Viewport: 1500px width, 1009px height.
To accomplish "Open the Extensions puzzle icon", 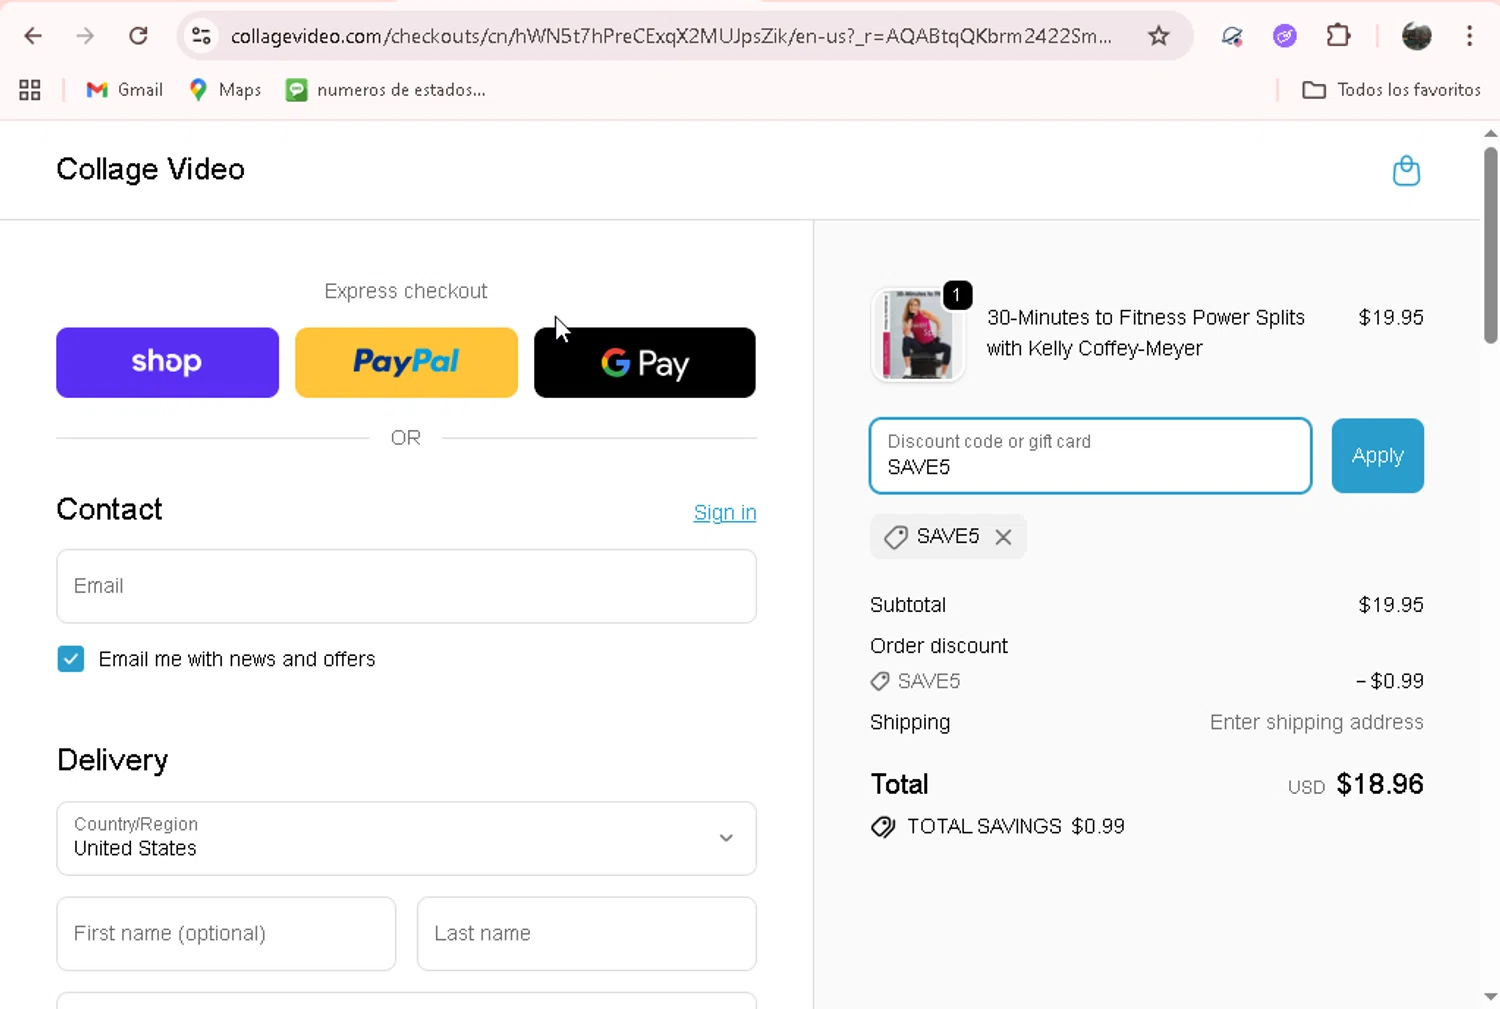I will tap(1338, 36).
